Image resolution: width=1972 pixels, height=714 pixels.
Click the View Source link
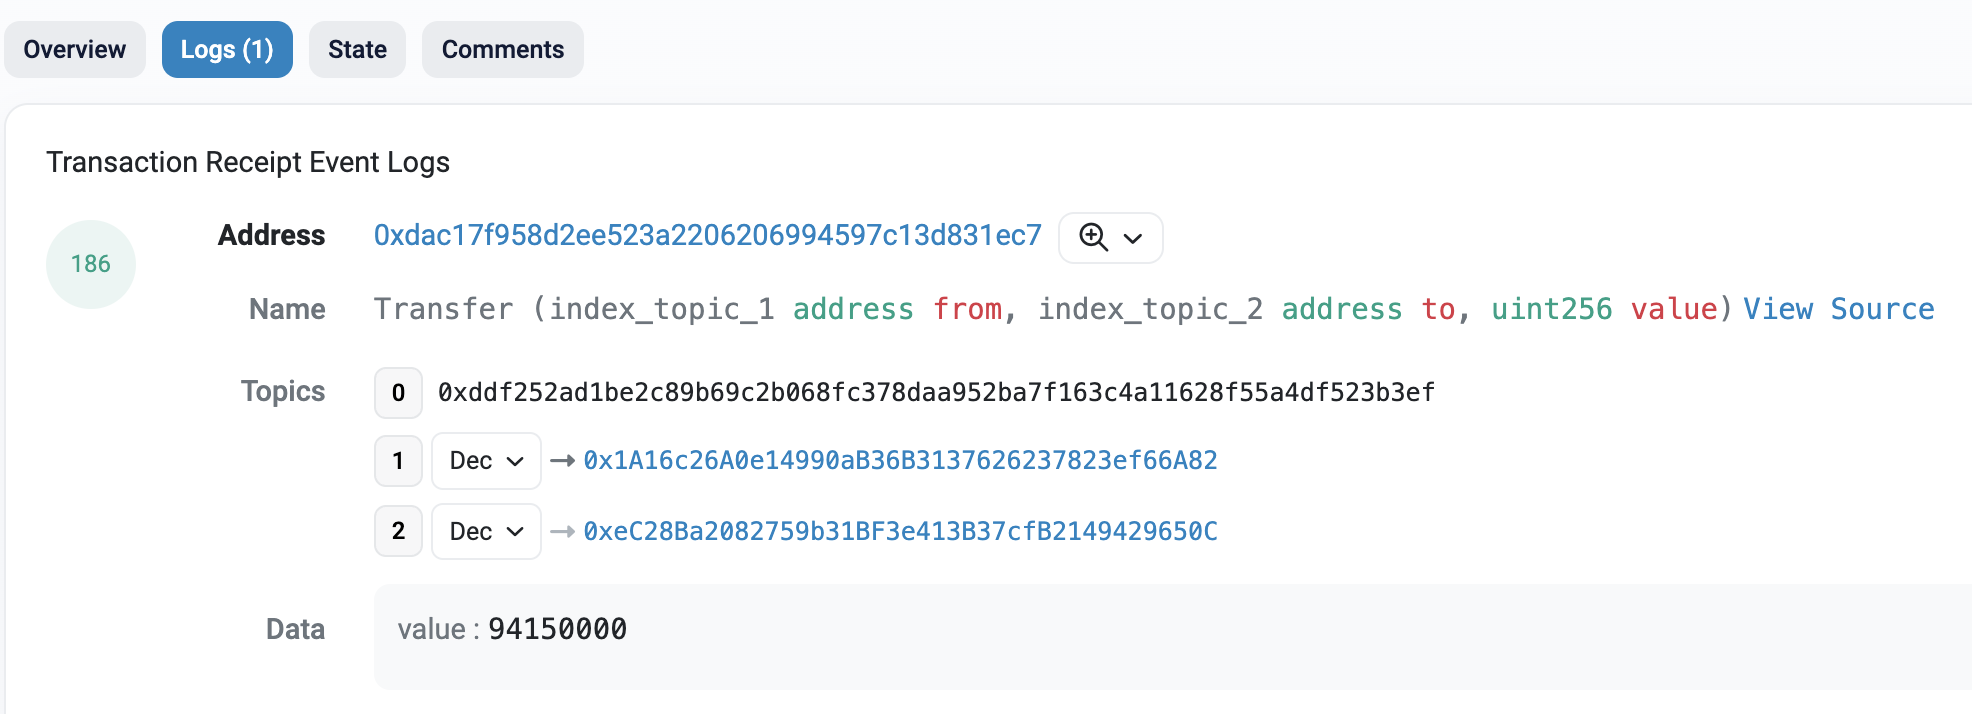pyautogui.click(x=1839, y=309)
